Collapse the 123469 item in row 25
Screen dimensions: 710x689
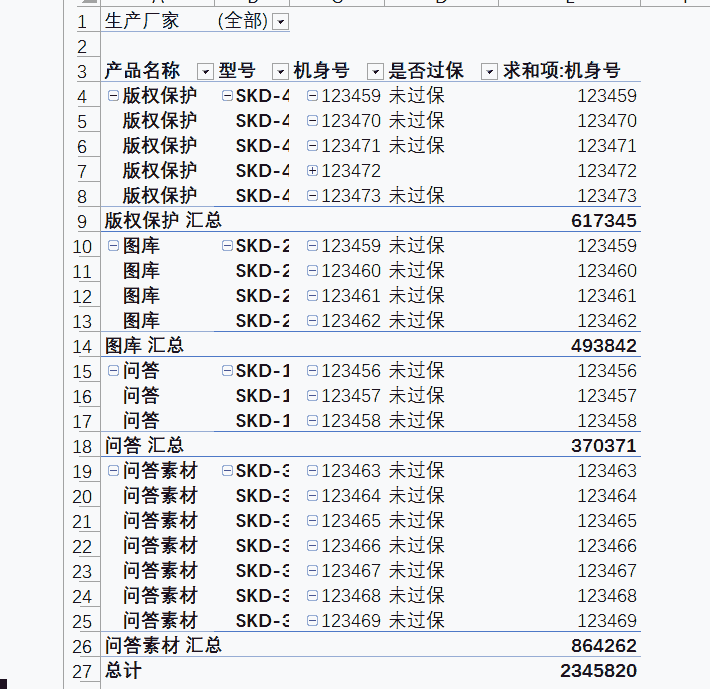click(312, 621)
